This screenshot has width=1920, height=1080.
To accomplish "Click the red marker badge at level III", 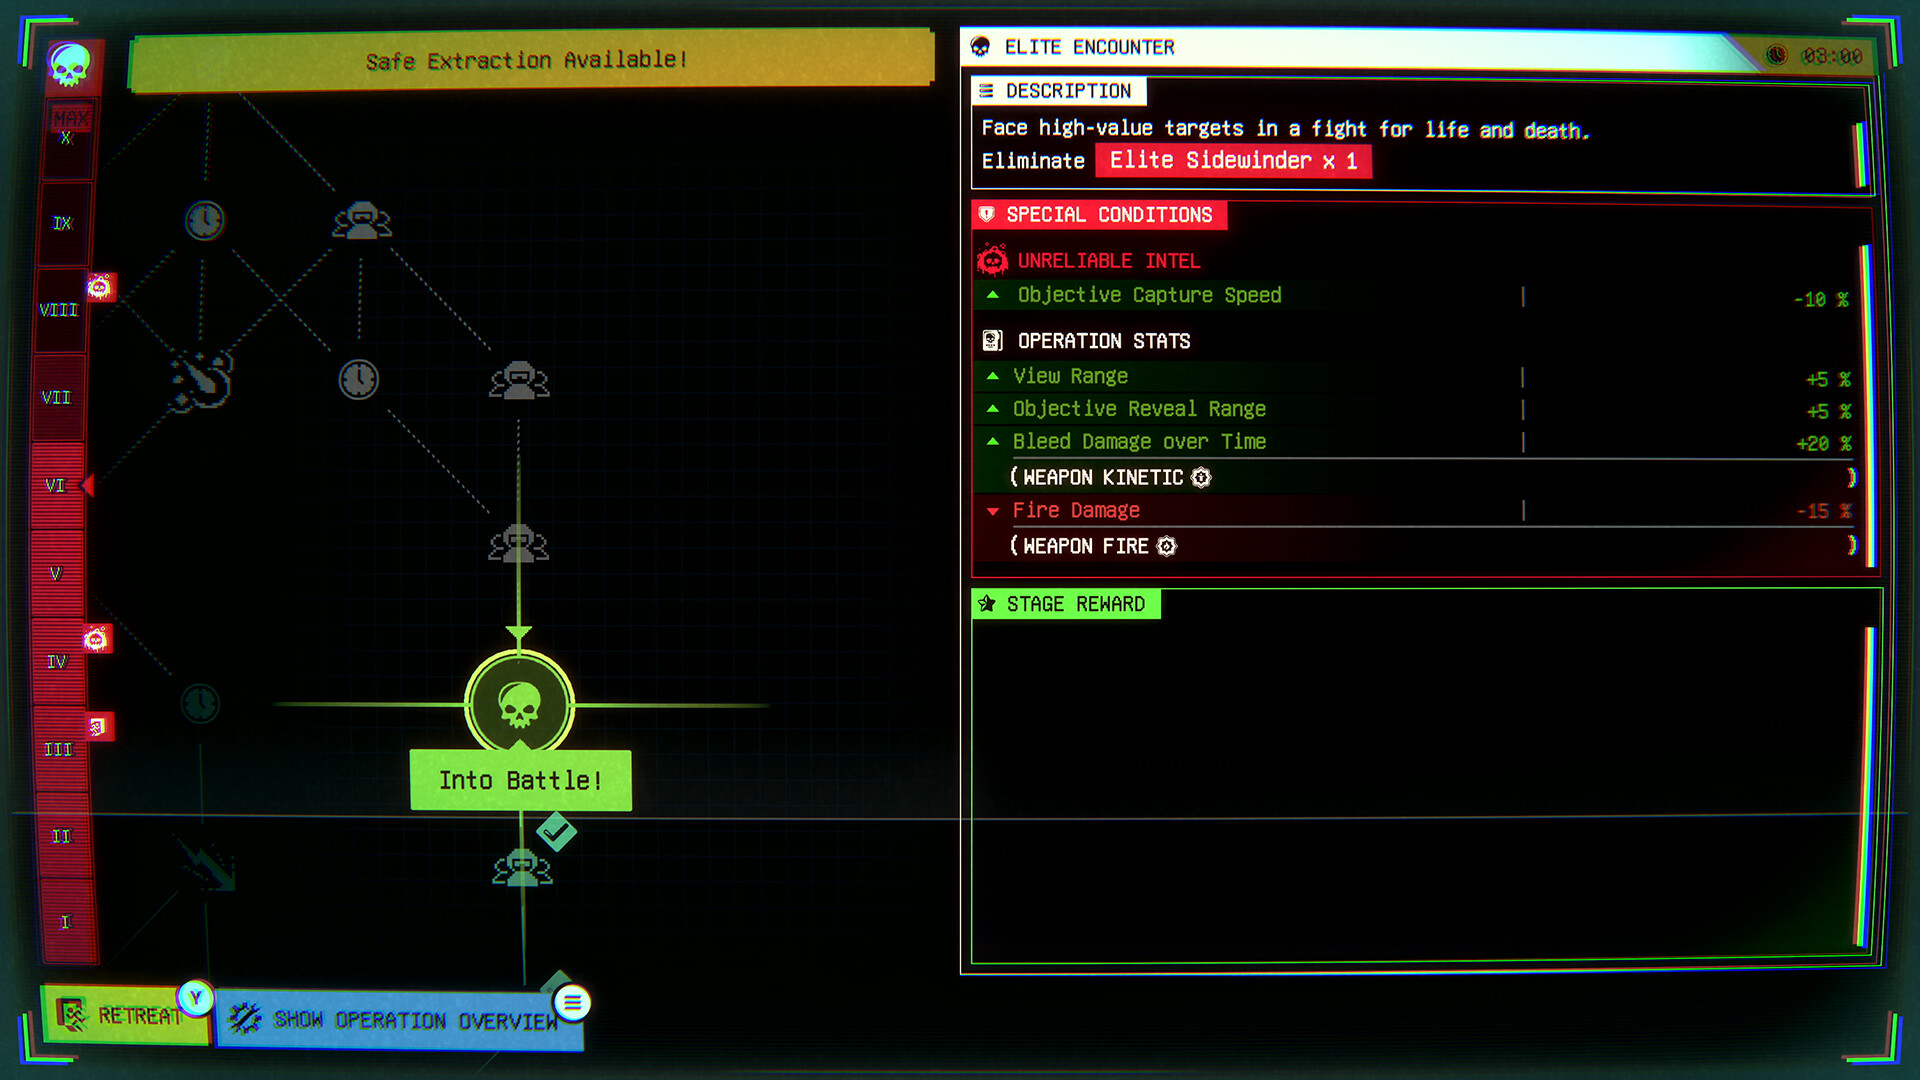I will (x=98, y=727).
